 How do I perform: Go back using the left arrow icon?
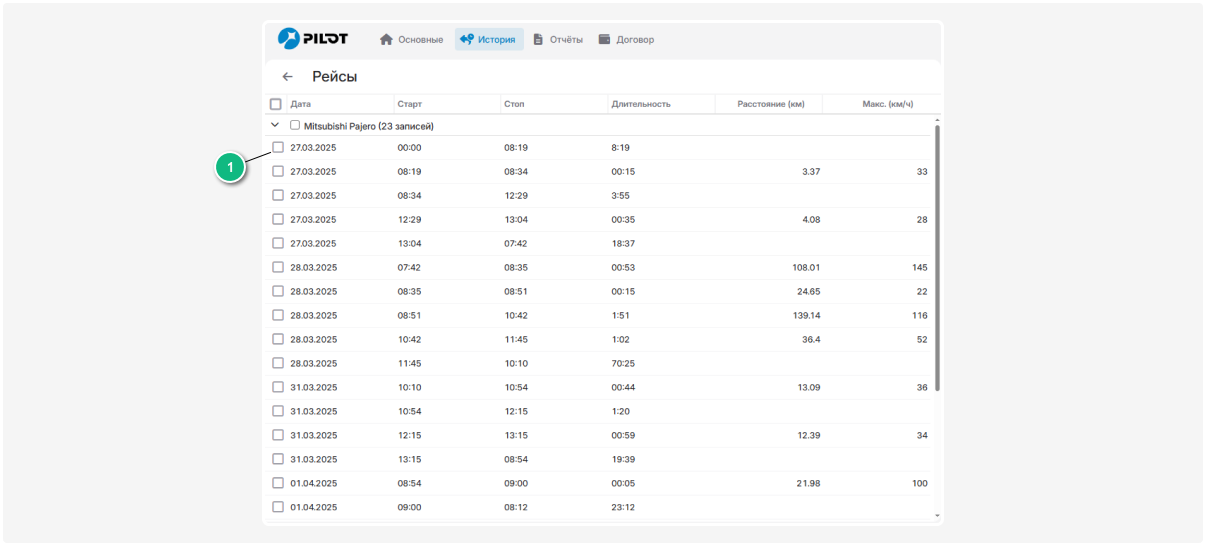click(x=287, y=77)
